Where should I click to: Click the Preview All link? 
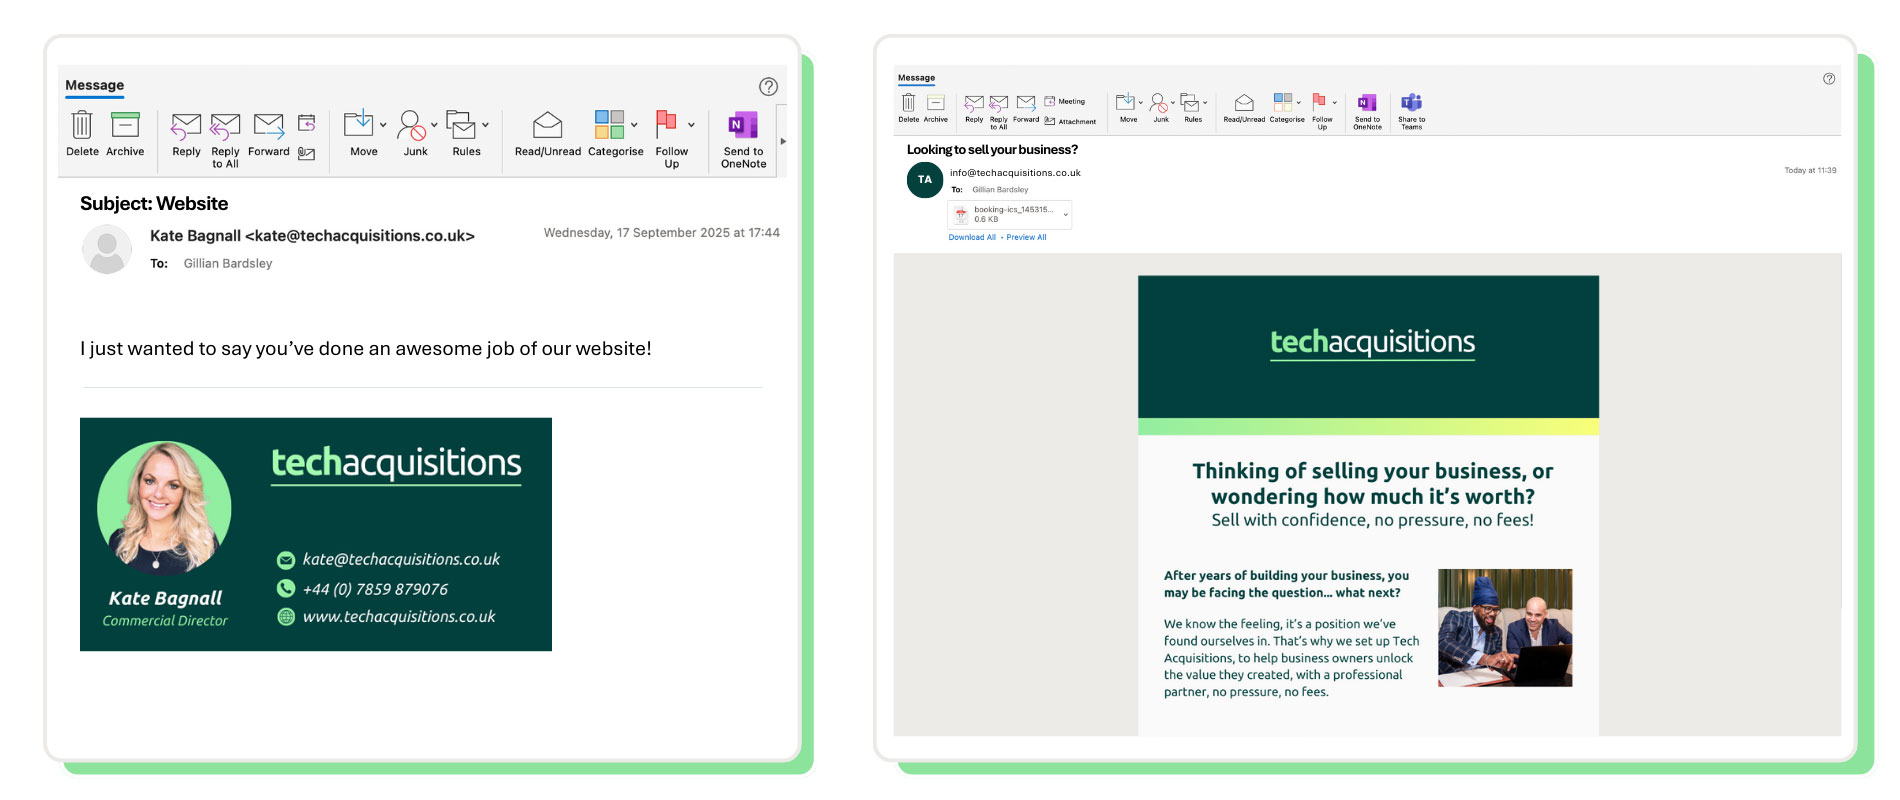(1026, 238)
